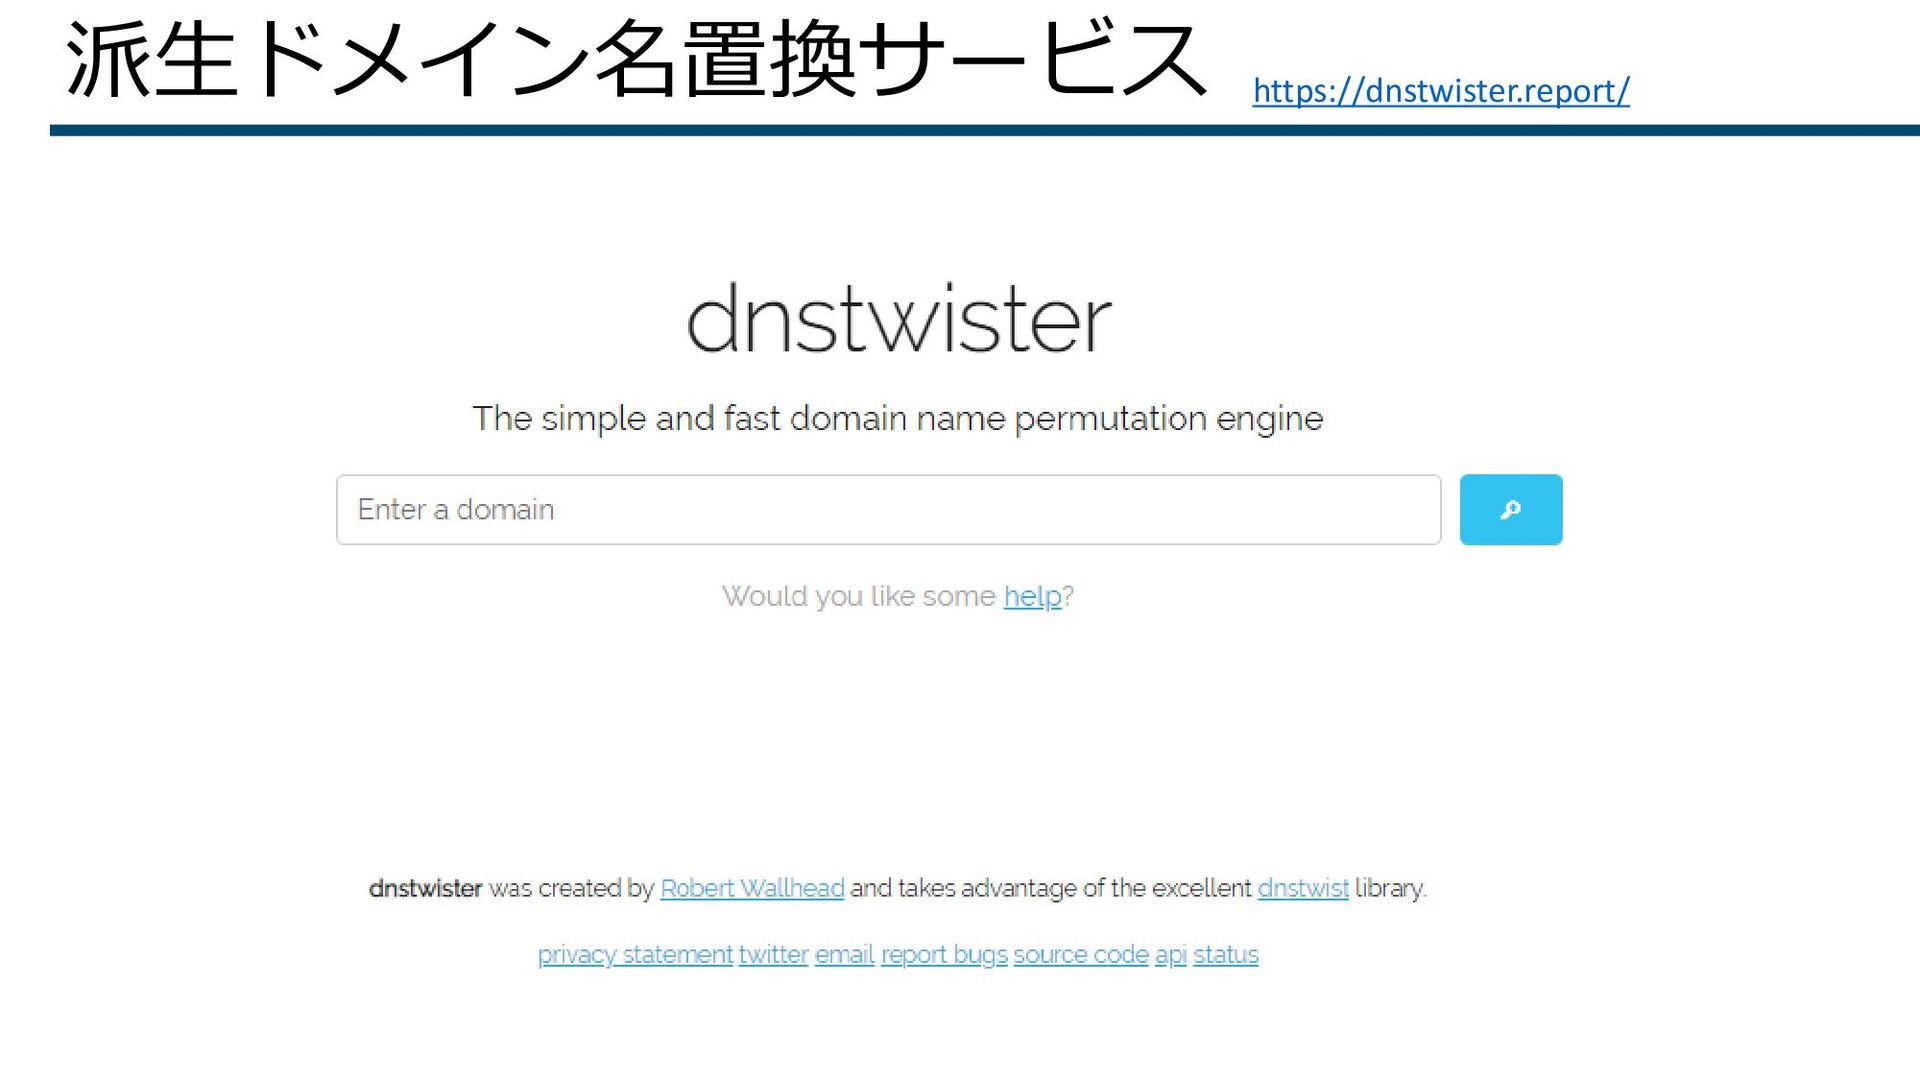Click the blue divider line under title
The width and height of the screenshot is (1920, 1080).
tap(984, 130)
